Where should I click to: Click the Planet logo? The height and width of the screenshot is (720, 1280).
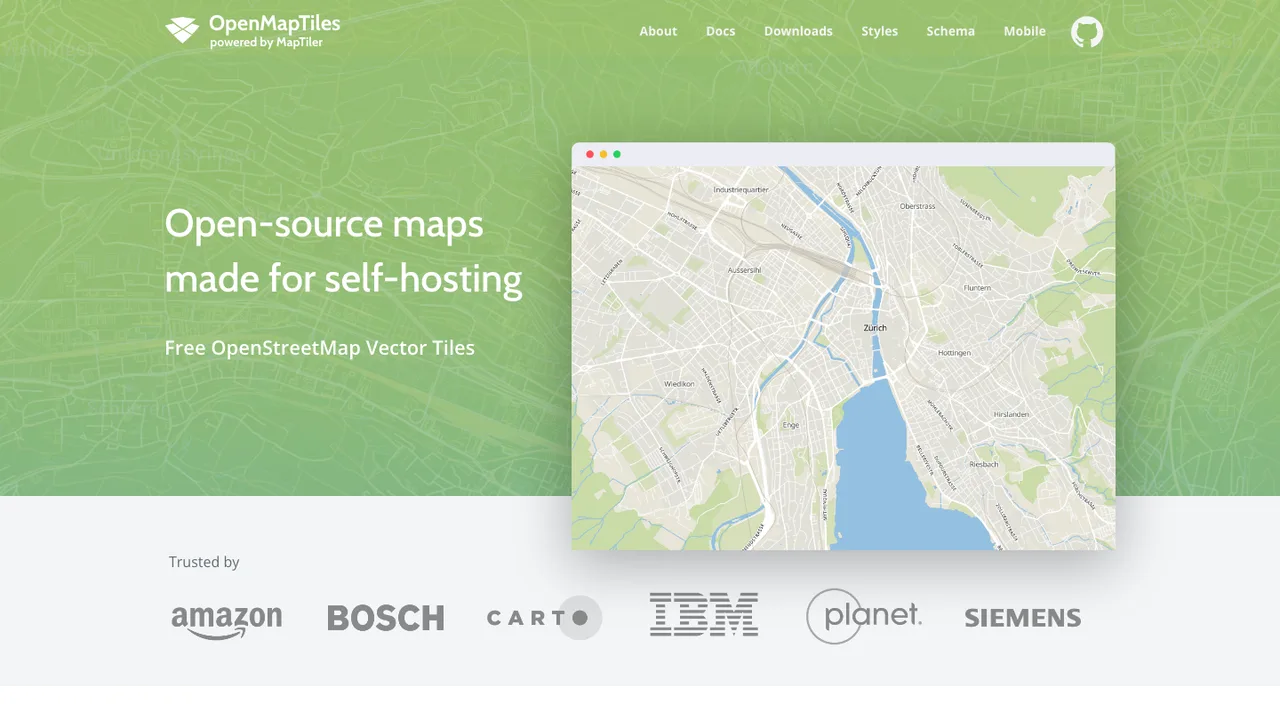pos(864,616)
